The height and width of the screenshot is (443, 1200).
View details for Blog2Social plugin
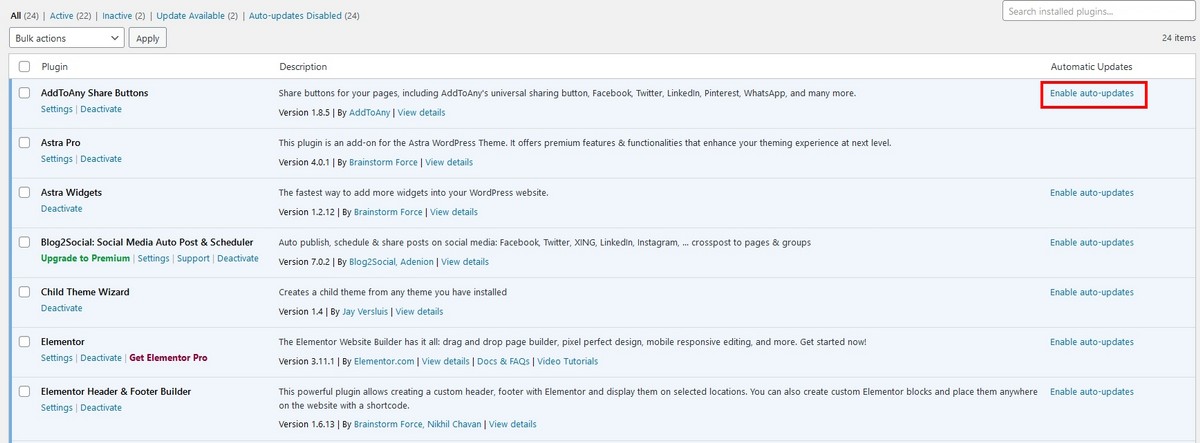(x=465, y=262)
